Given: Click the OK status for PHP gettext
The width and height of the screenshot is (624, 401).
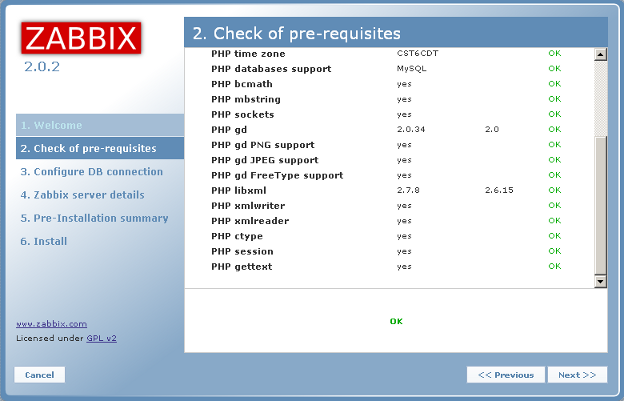Looking at the screenshot, I should [554, 267].
